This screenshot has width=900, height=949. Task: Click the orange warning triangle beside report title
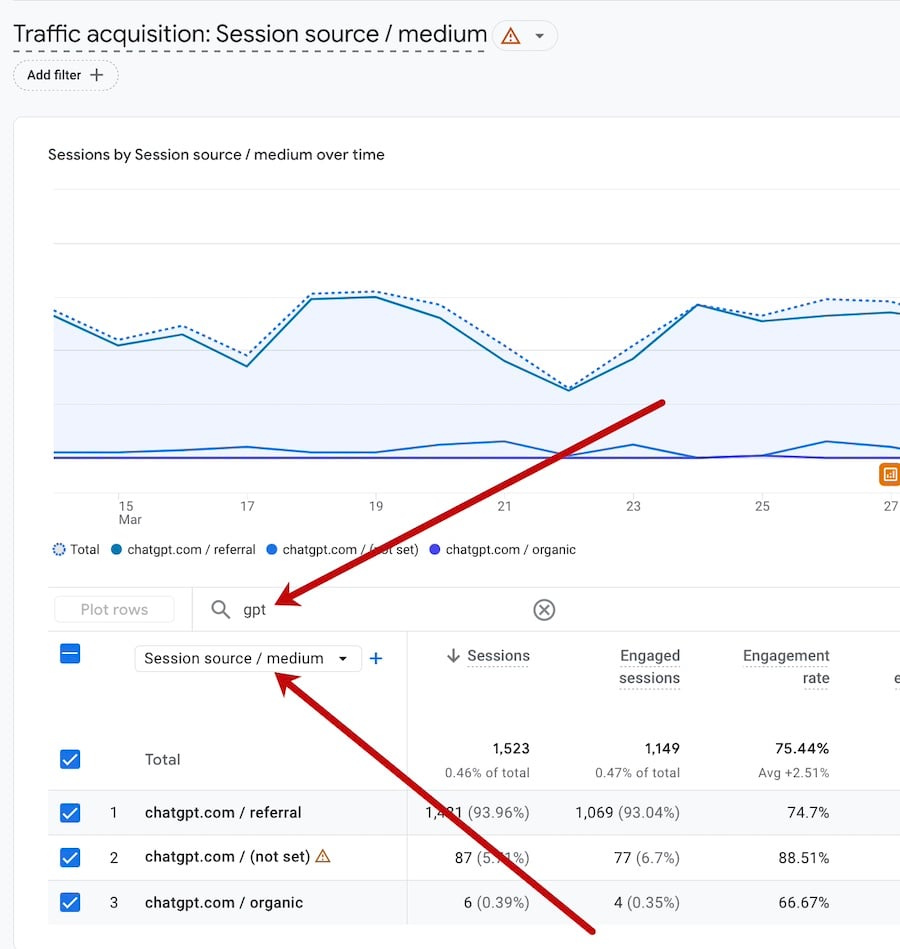pos(511,36)
